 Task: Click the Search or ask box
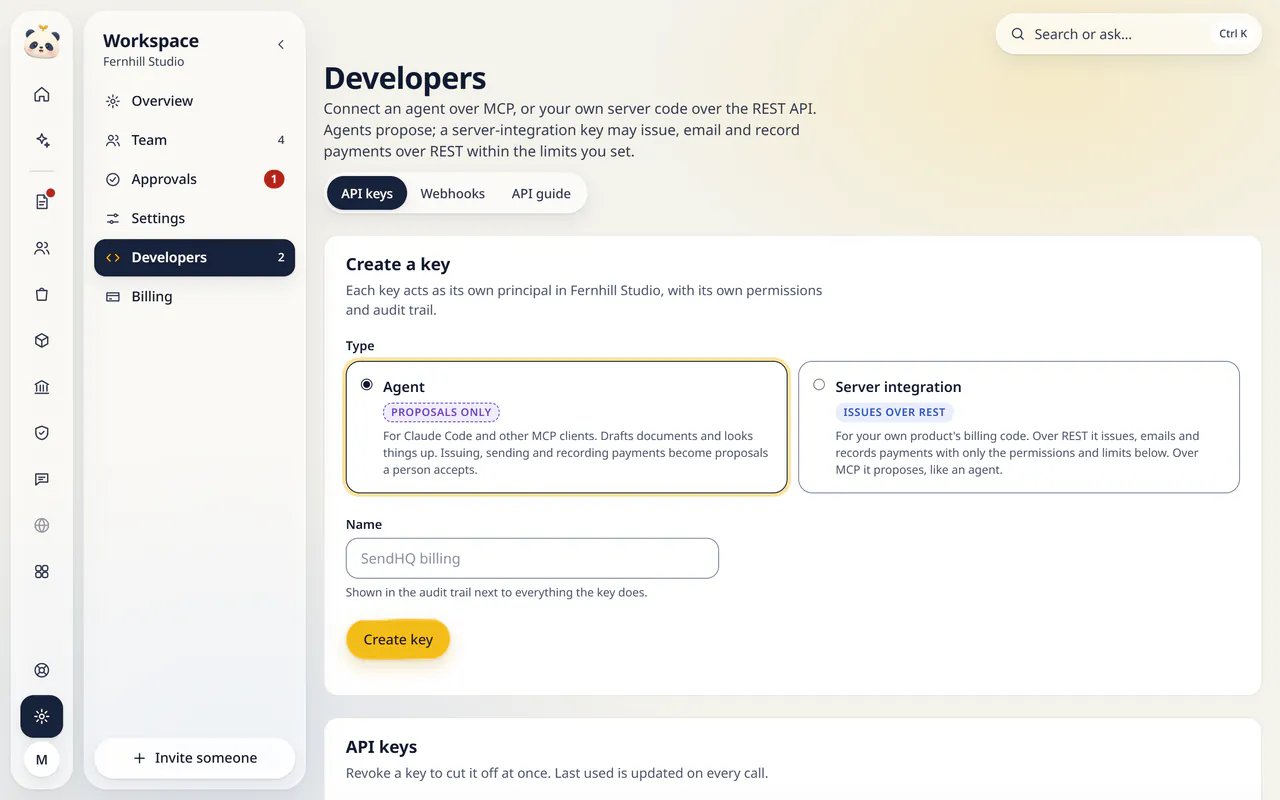coord(1129,34)
